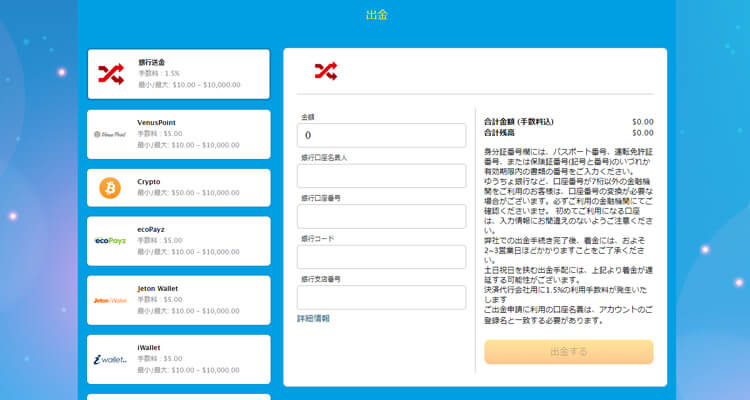This screenshot has width=750, height=400.
Task: Focus the 金額 amount input field
Action: [x=381, y=135]
